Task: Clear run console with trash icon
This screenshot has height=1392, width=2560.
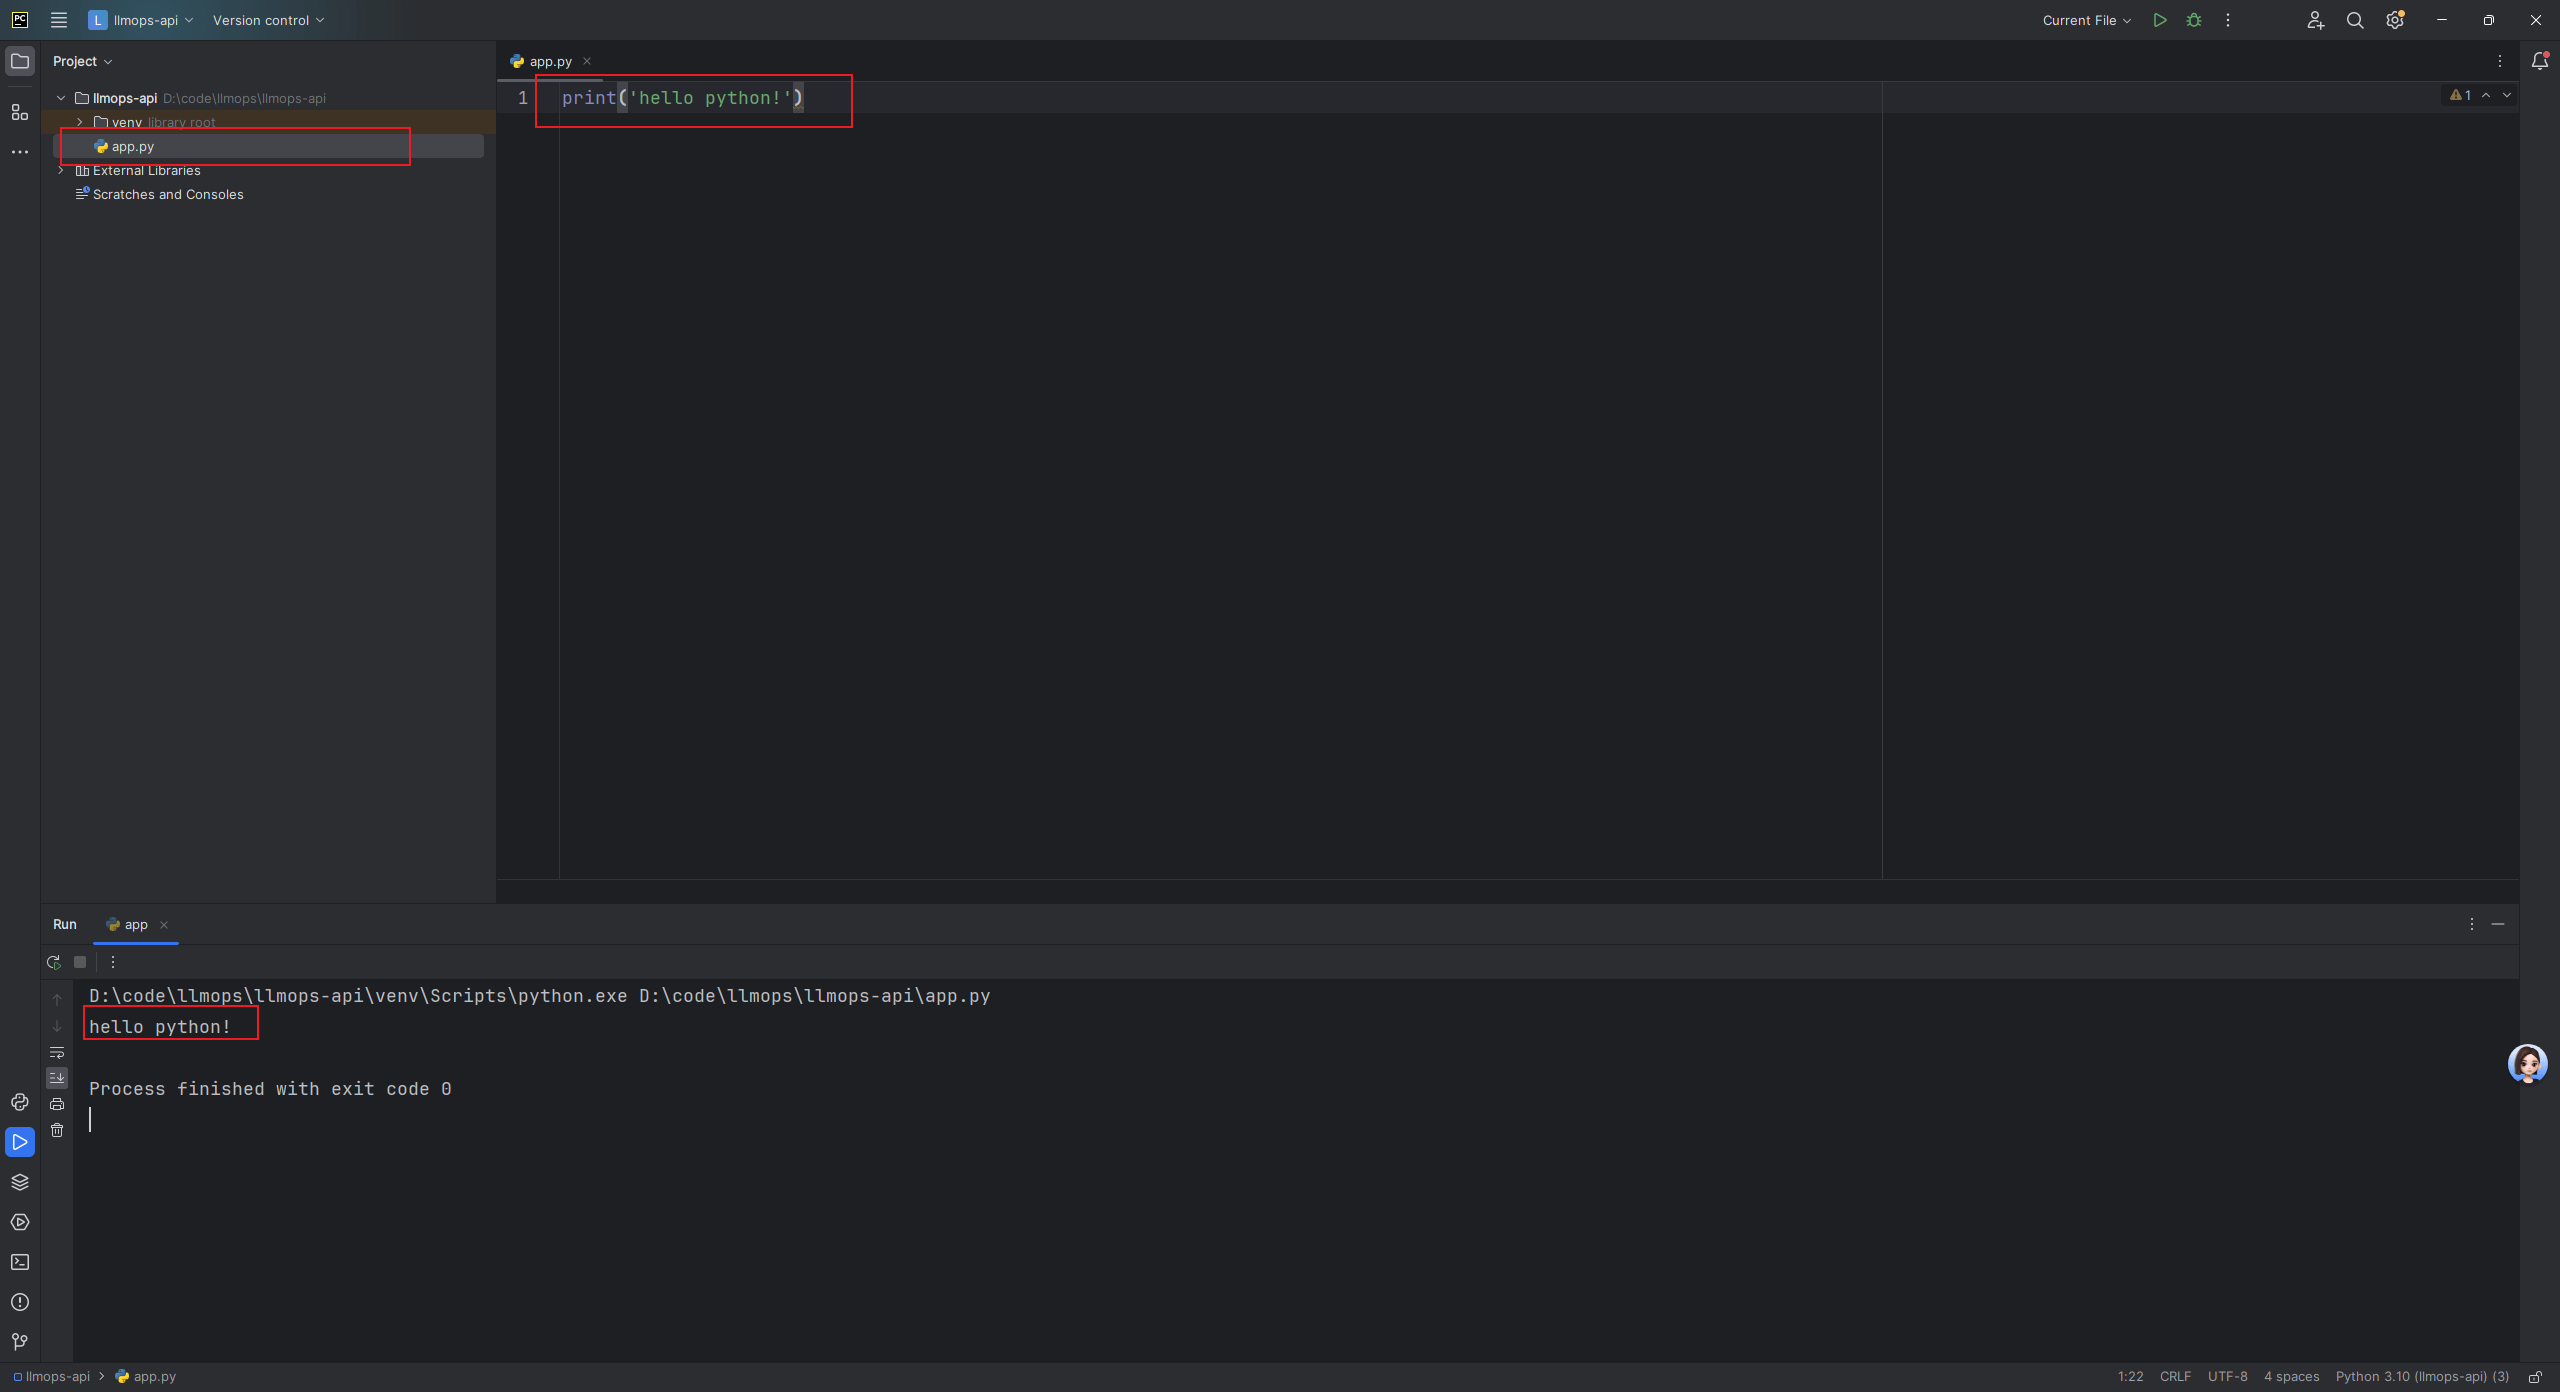Action: (x=57, y=1130)
